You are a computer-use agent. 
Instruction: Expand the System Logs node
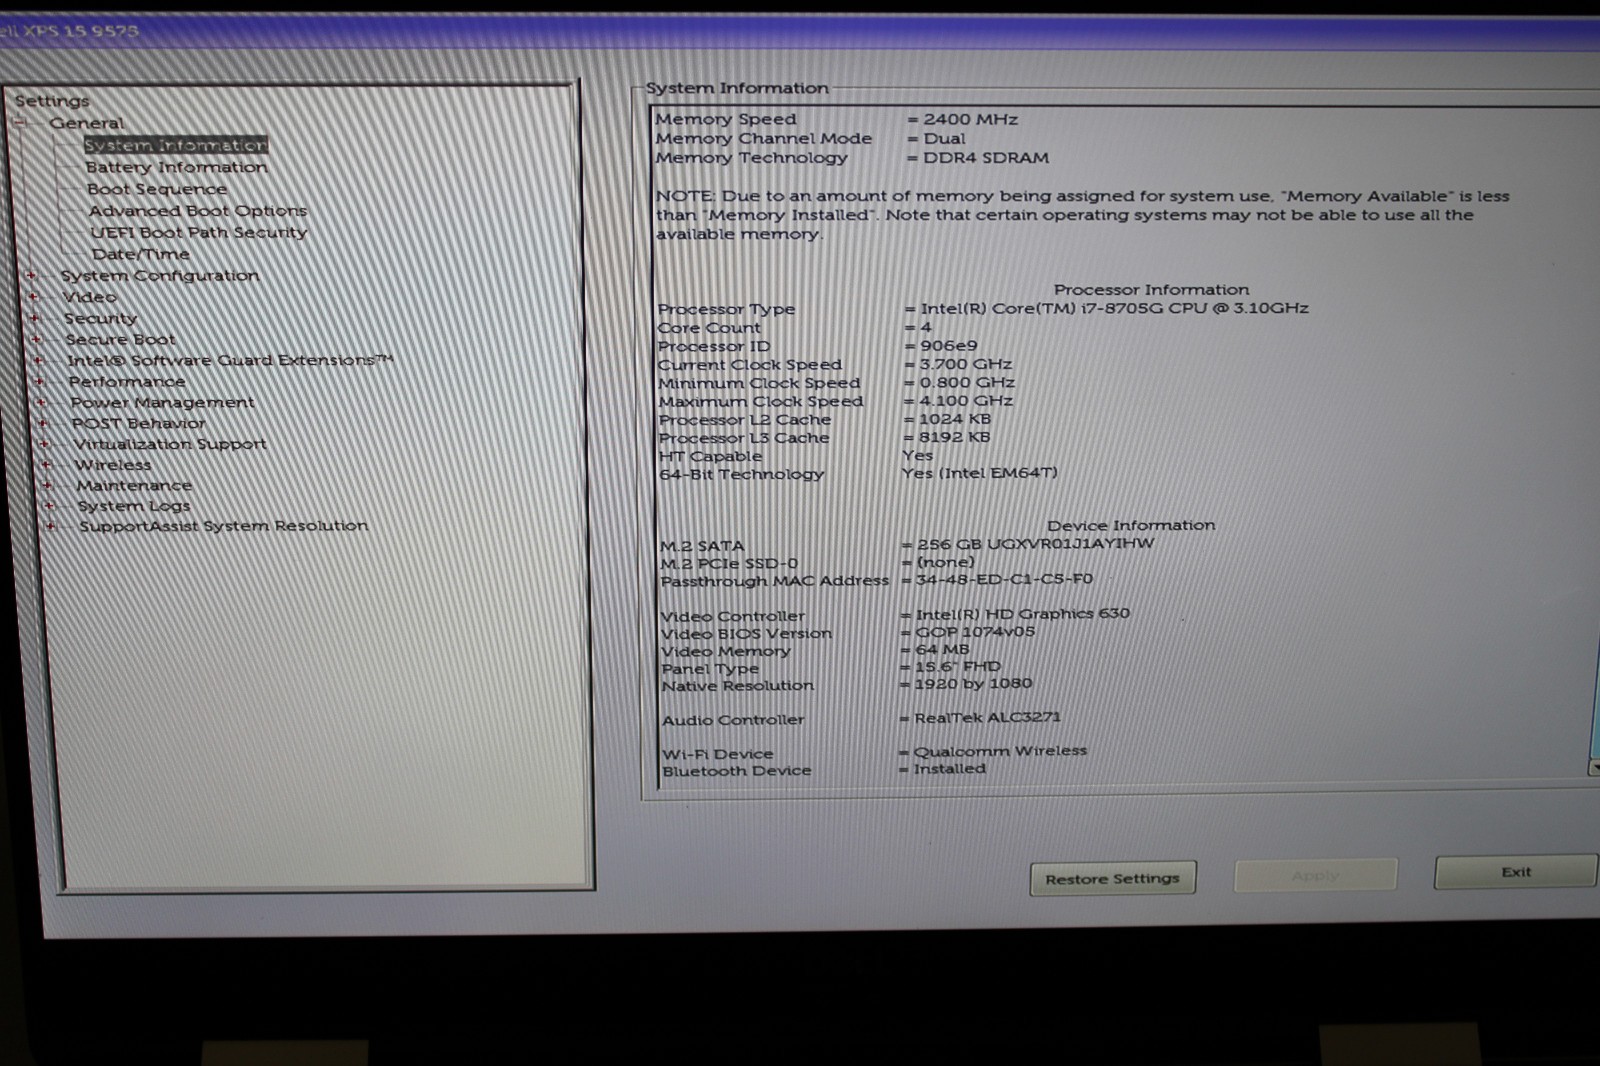coord(49,505)
